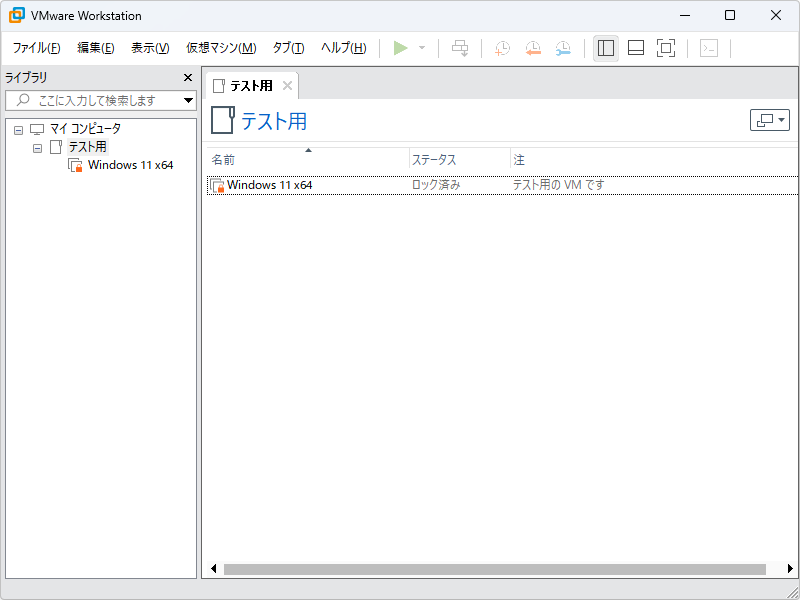Enter full screen mode icon

click(666, 48)
